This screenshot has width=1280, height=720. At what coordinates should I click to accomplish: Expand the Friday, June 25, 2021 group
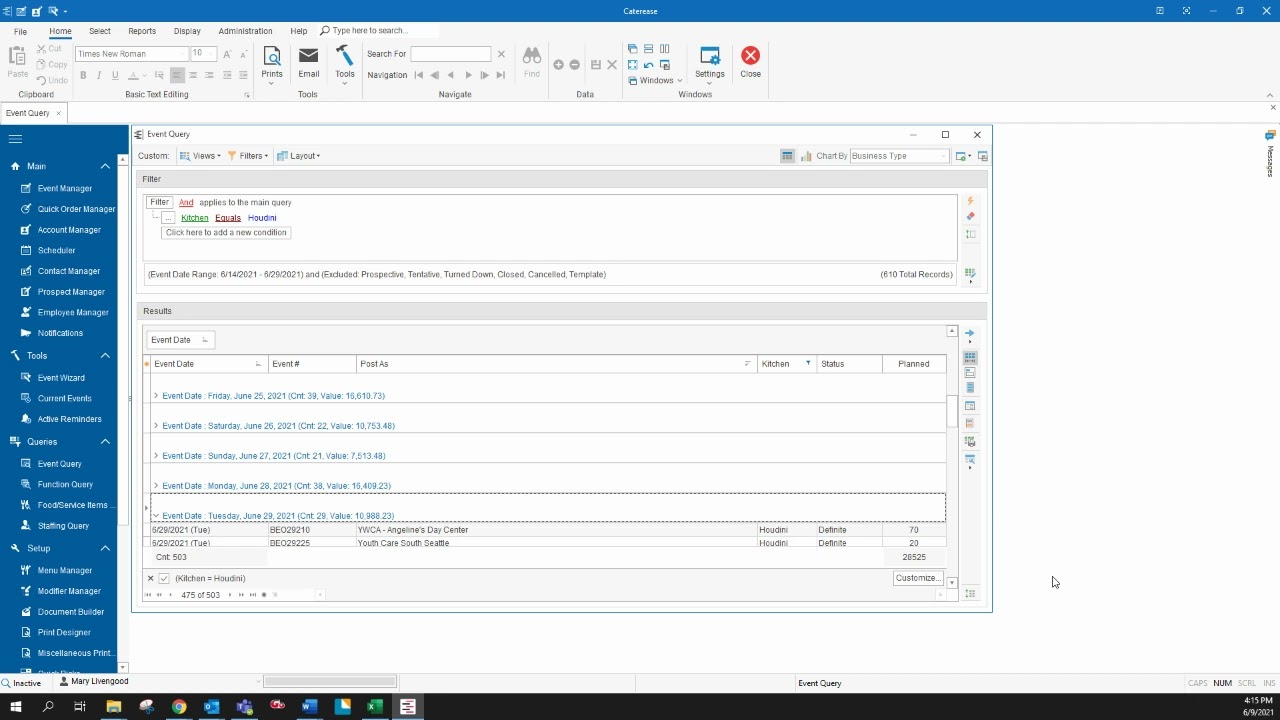click(156, 396)
